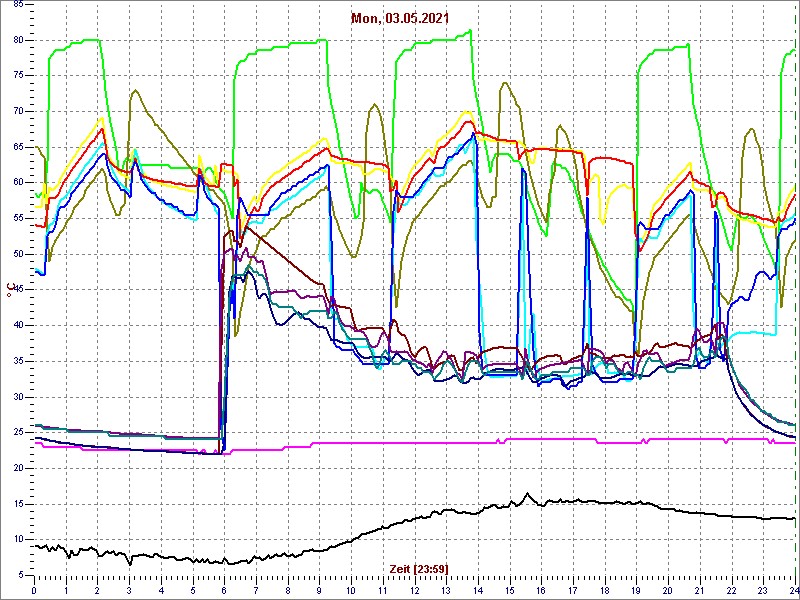Viewport: 800px width, 600px height.
Task: Select the 80 value on the temperature axis
Action: pos(16,40)
